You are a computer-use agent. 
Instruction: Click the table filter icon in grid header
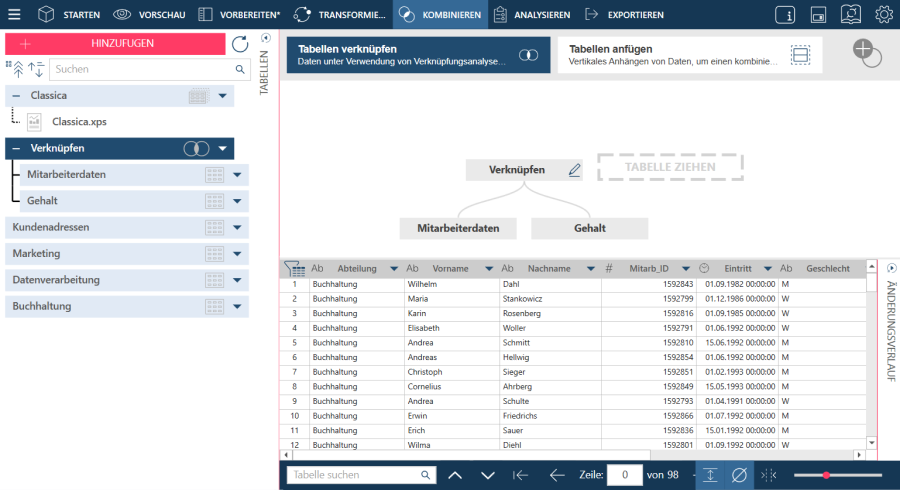(x=294, y=268)
